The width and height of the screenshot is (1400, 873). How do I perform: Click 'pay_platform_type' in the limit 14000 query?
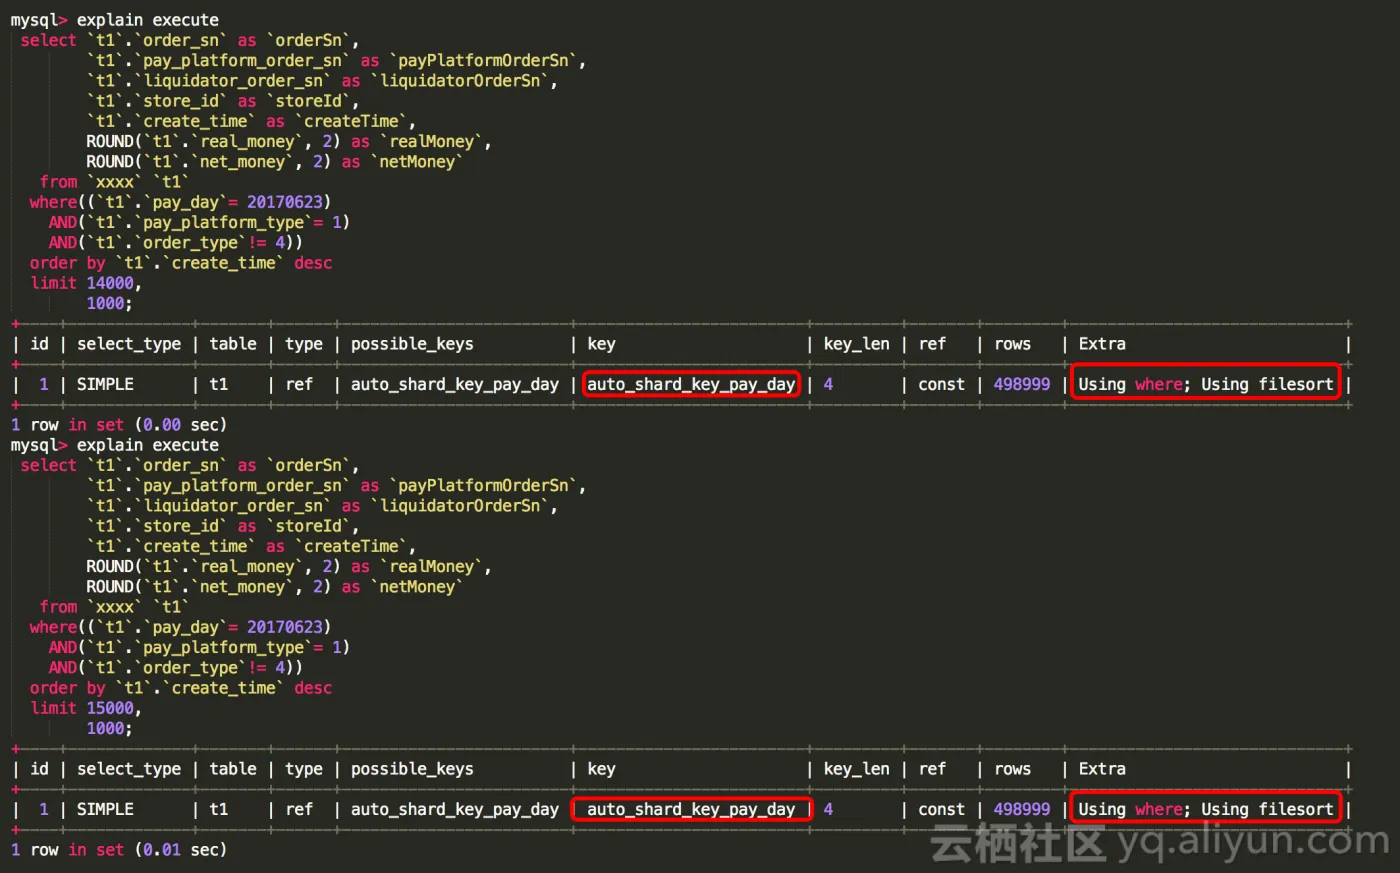click(223, 222)
